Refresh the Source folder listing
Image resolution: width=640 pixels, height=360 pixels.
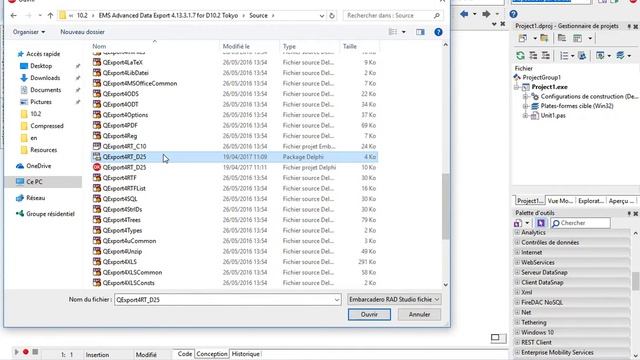(x=332, y=16)
